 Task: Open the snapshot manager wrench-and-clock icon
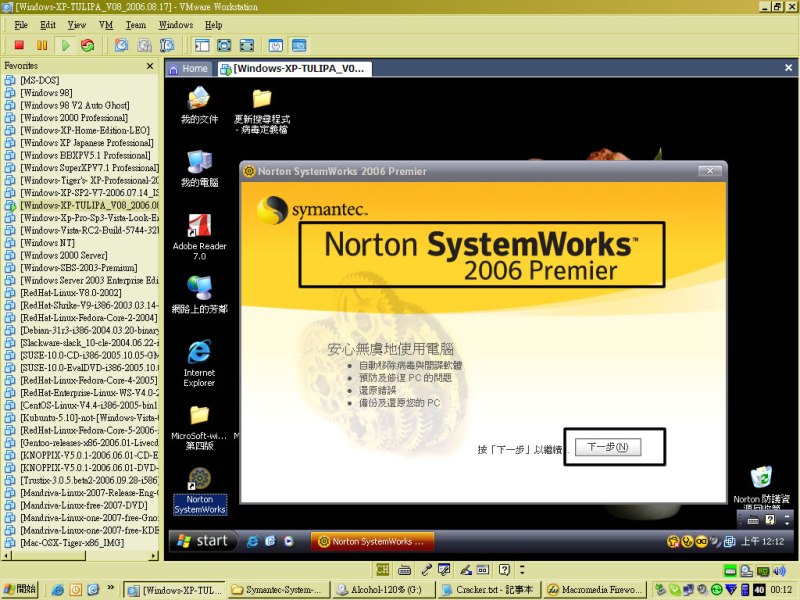click(x=167, y=45)
